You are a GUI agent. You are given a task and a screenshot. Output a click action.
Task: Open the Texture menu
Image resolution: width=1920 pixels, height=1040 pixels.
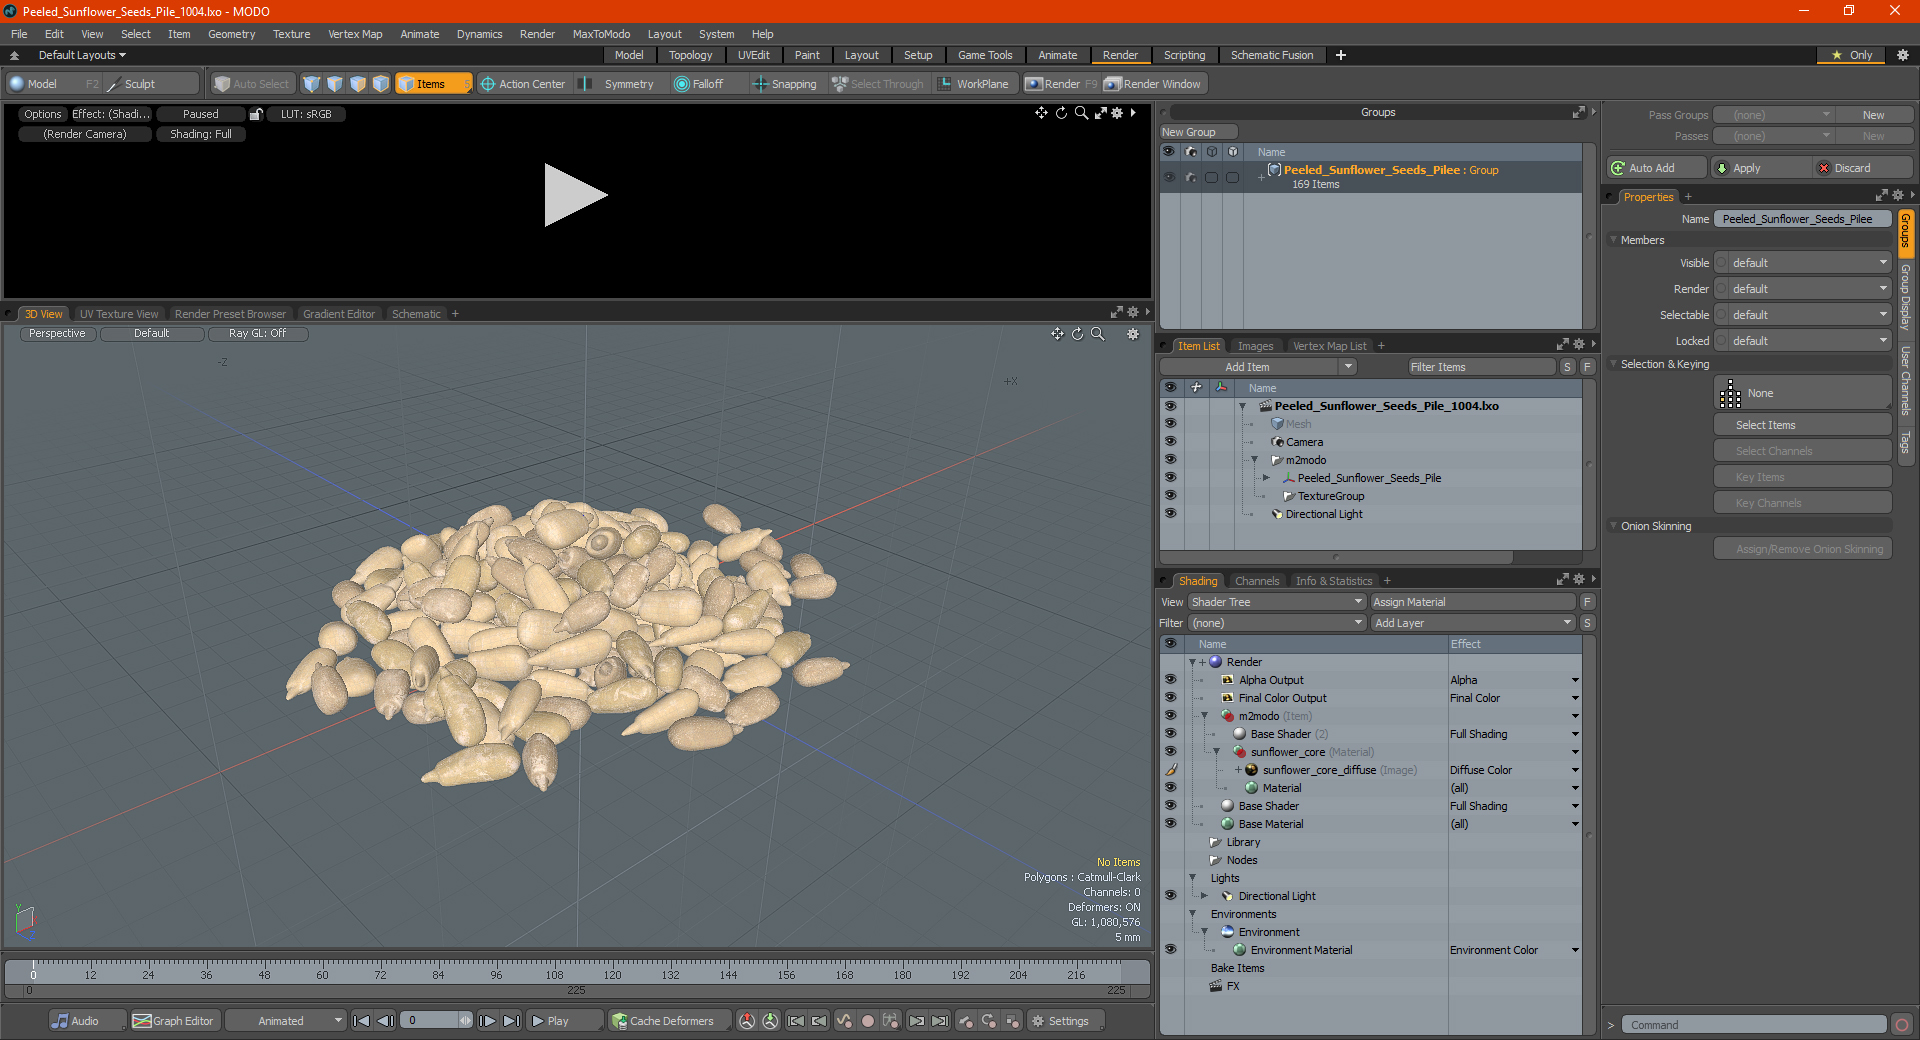coord(291,34)
